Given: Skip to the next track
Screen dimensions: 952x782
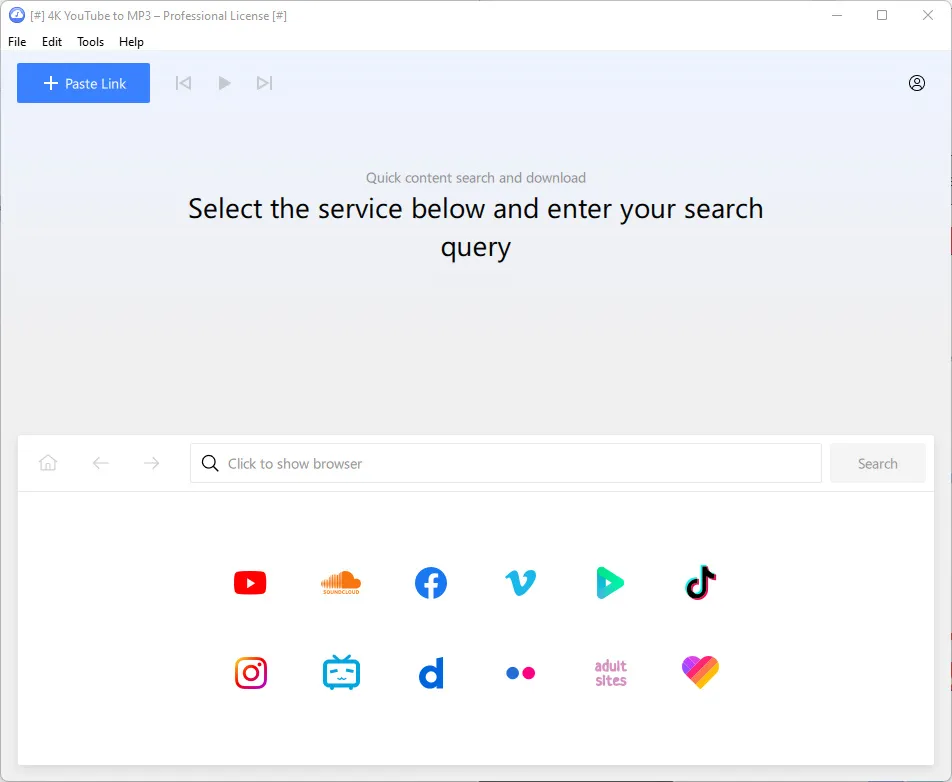Looking at the screenshot, I should click(x=264, y=83).
